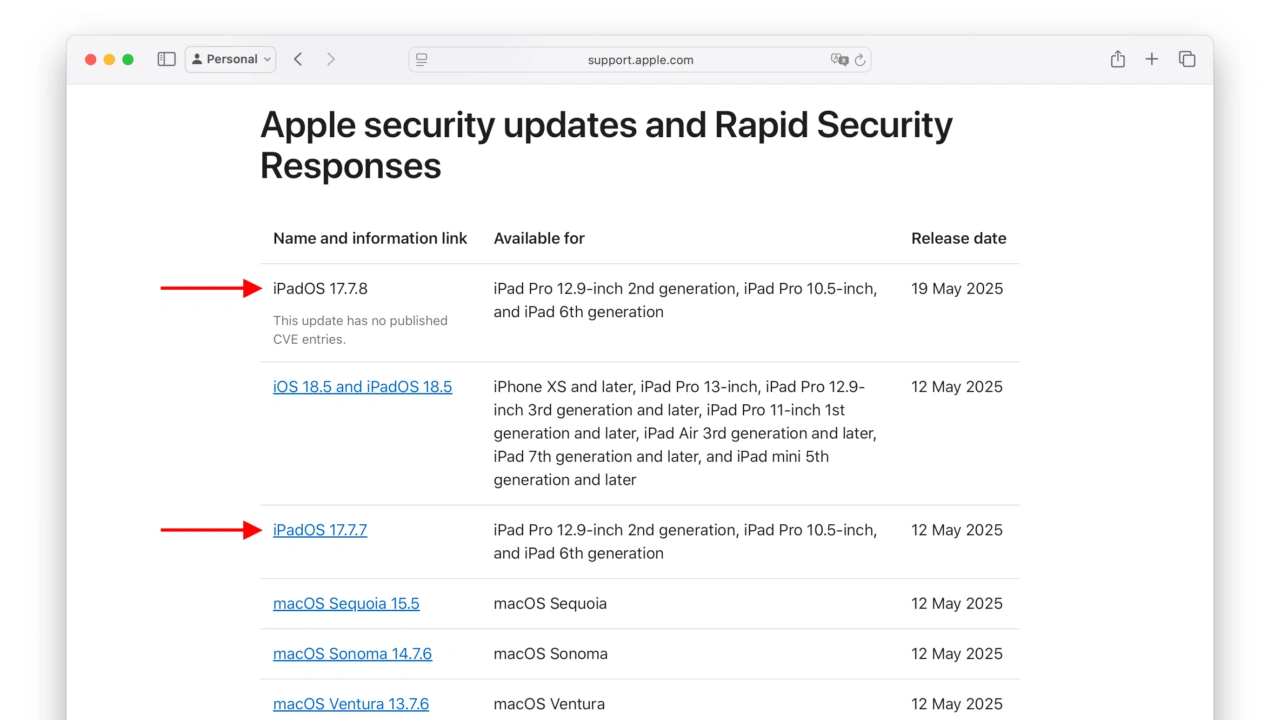The width and height of the screenshot is (1280, 720).
Task: Click the translate page icon
Action: [839, 60]
